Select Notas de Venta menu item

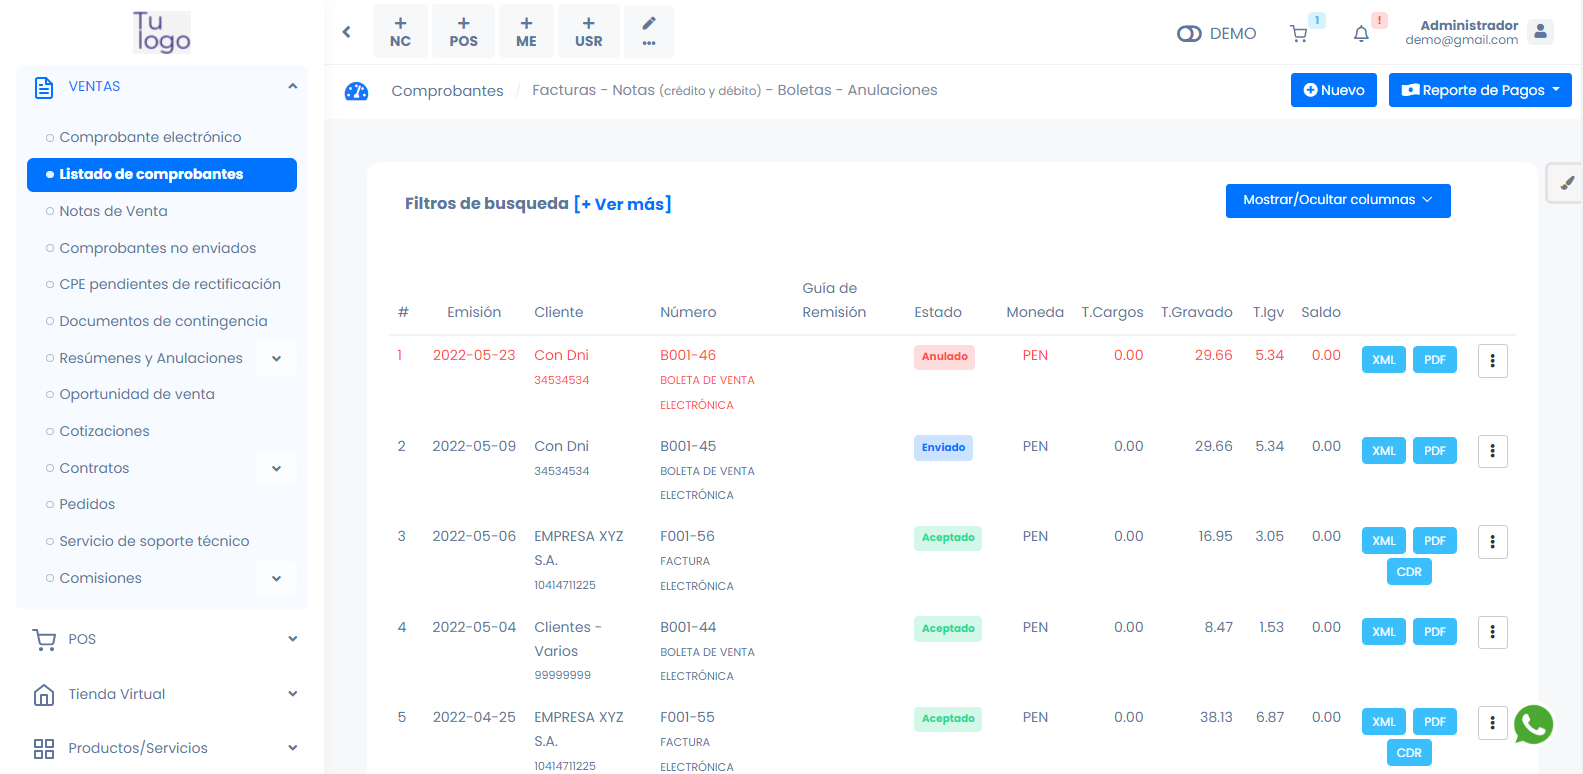[113, 211]
